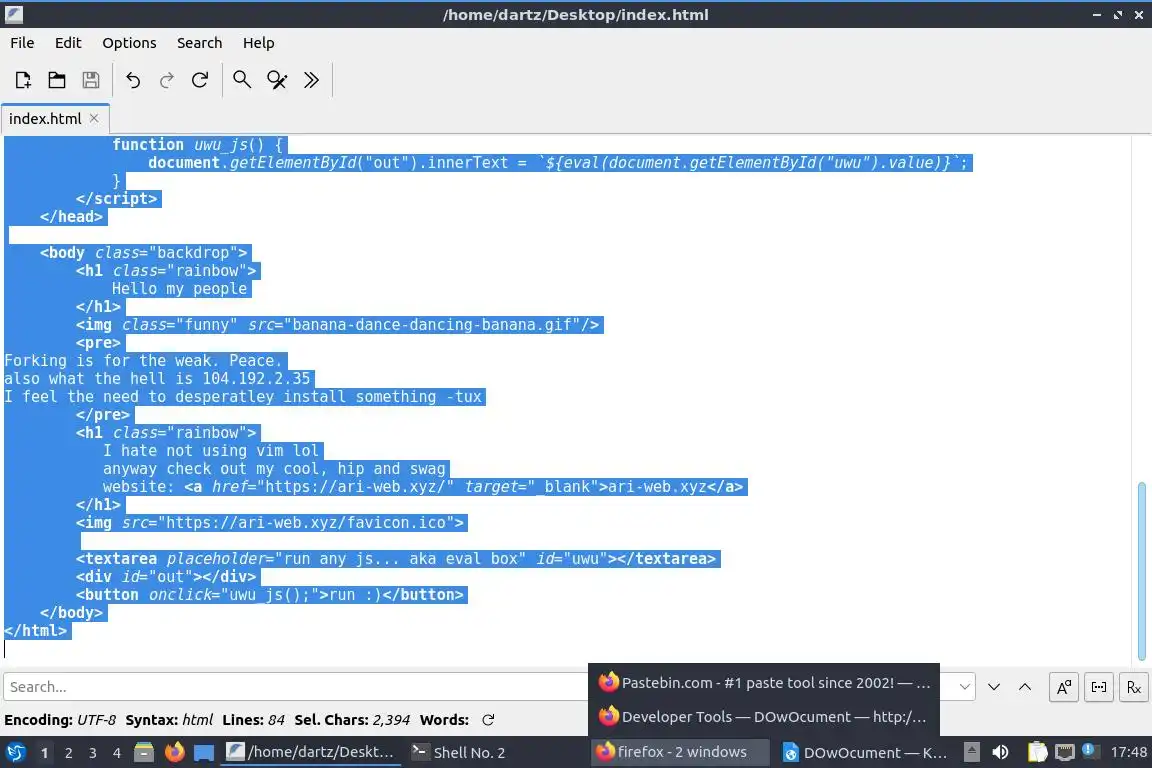Open the Options menu
The image size is (1152, 768).
point(129,43)
